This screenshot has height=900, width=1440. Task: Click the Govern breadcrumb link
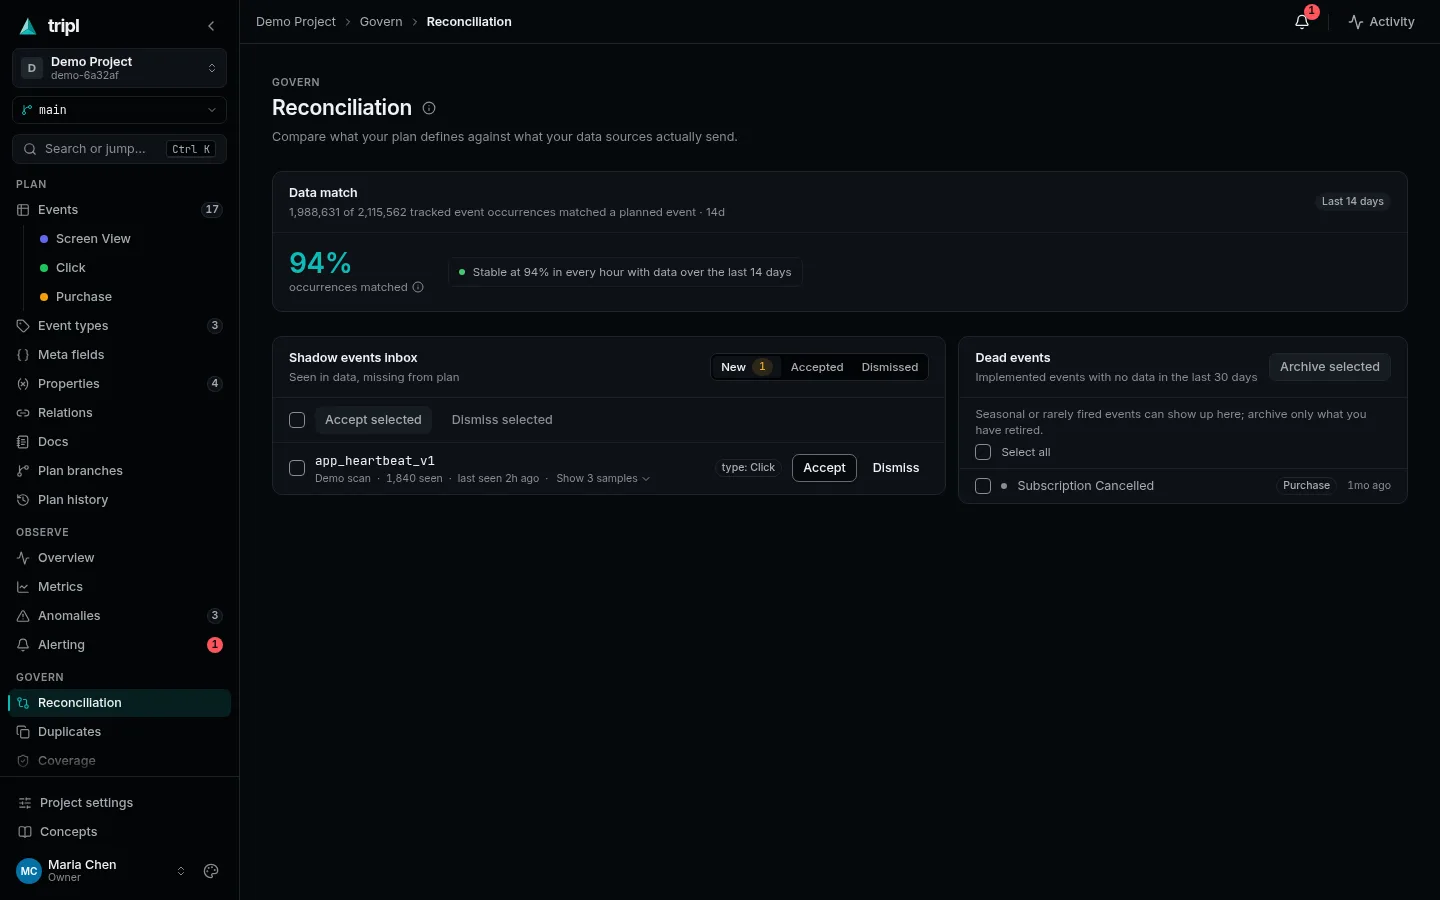click(381, 22)
